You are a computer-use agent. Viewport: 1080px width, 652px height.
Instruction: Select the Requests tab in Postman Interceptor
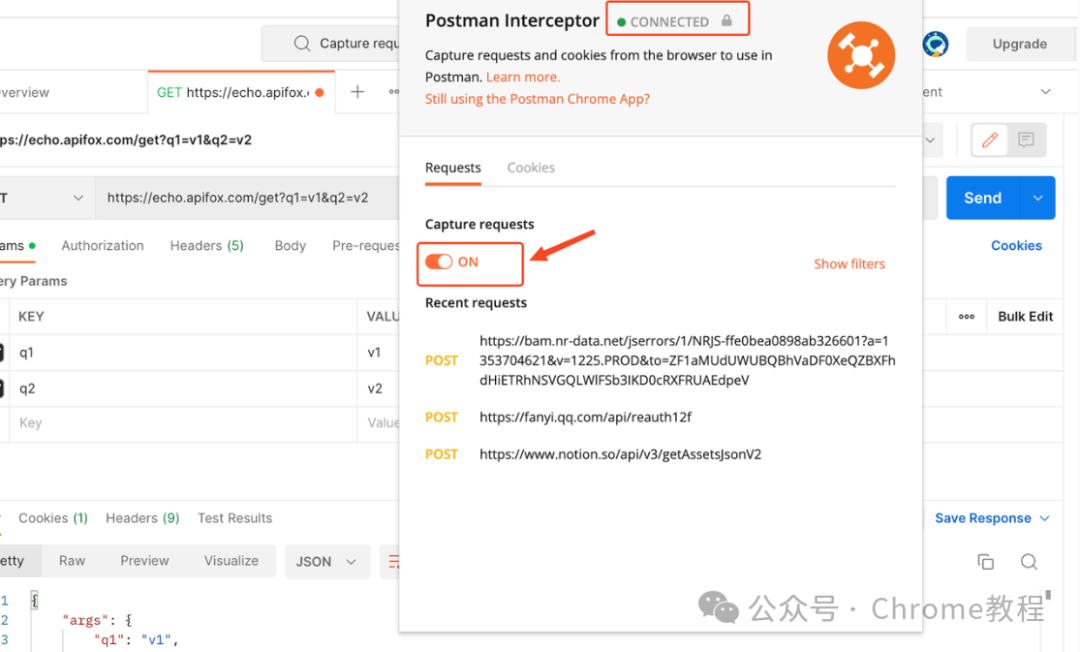tap(453, 167)
